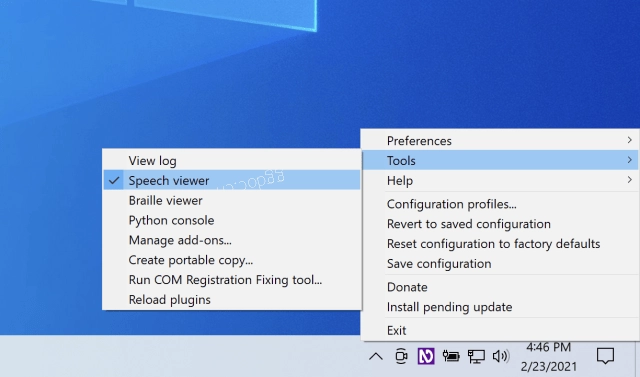The image size is (640, 377).
Task: Toggle Braille viewer in Tools menu
Action: 232,200
